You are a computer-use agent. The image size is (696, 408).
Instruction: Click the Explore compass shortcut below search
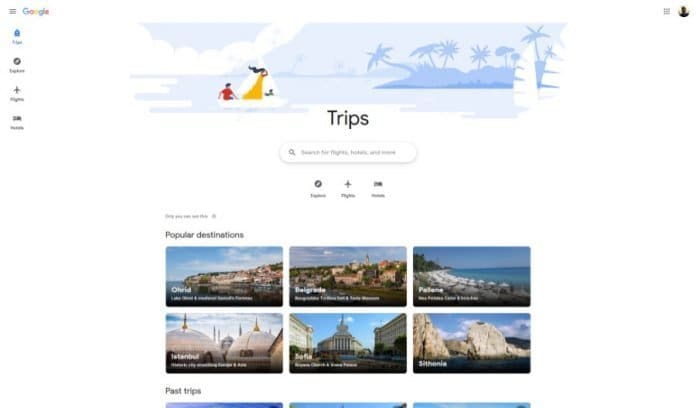[318, 188]
